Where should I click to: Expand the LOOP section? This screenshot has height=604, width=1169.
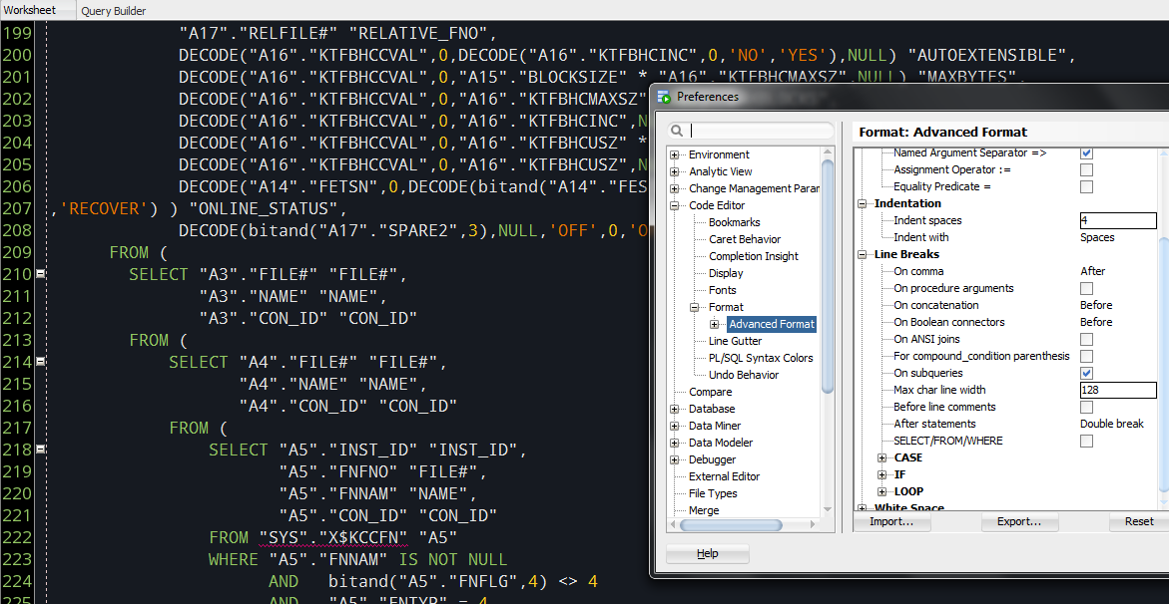click(x=883, y=491)
